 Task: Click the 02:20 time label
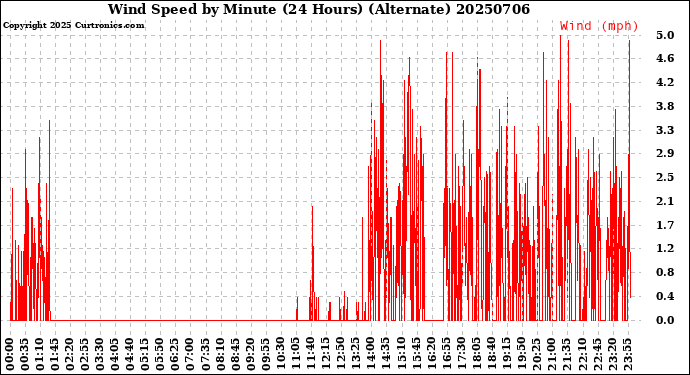tap(70, 355)
